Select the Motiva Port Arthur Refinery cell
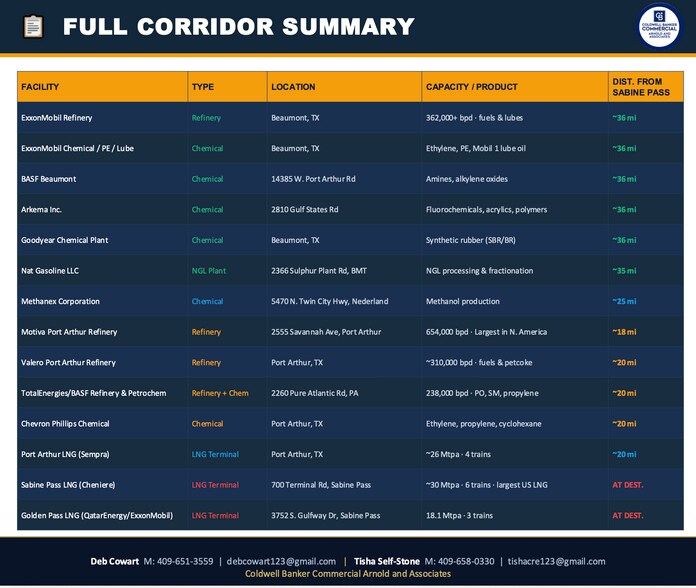This screenshot has height=588, width=696. 69,332
